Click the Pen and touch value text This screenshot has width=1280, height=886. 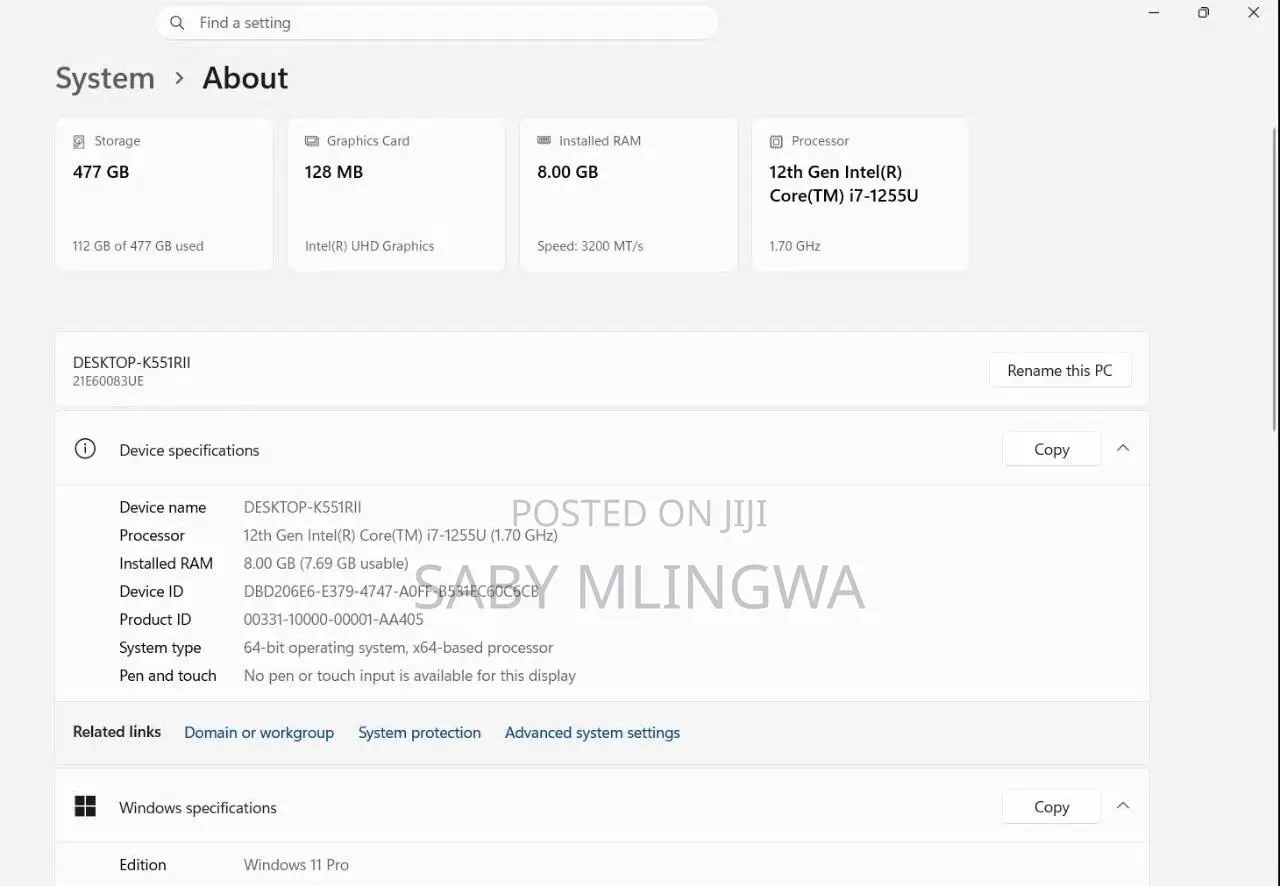(410, 676)
